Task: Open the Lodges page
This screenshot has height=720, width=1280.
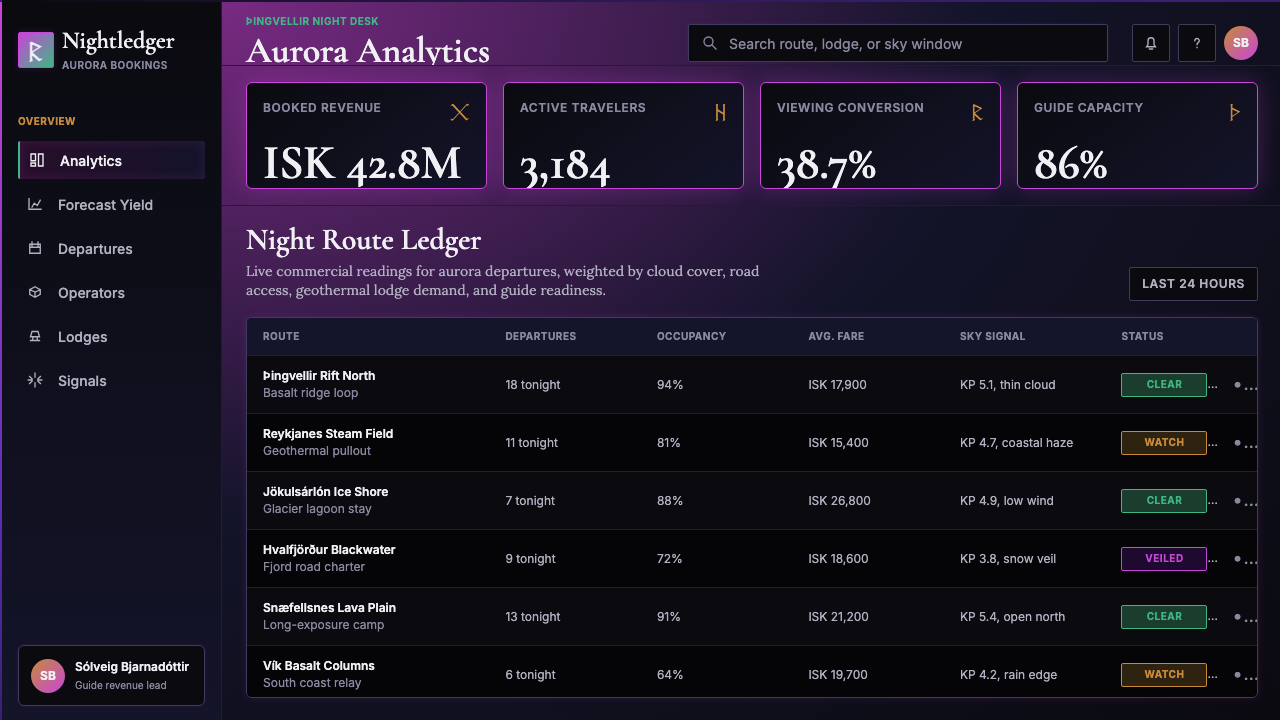Action: [x=111, y=336]
